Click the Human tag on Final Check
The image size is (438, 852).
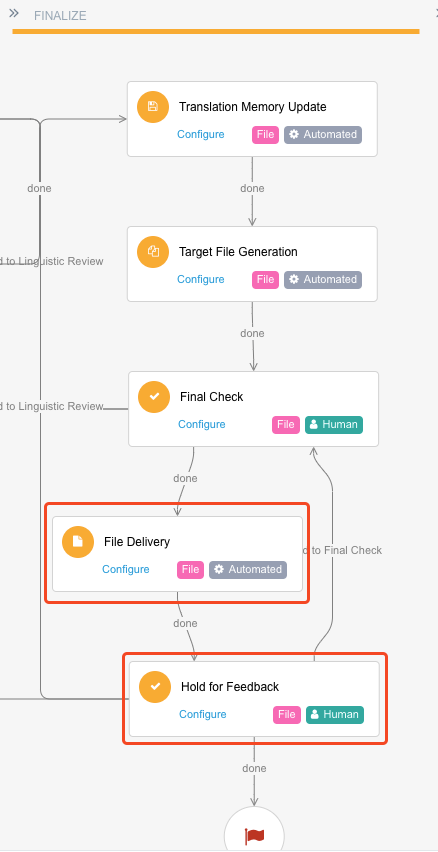pyautogui.click(x=334, y=425)
